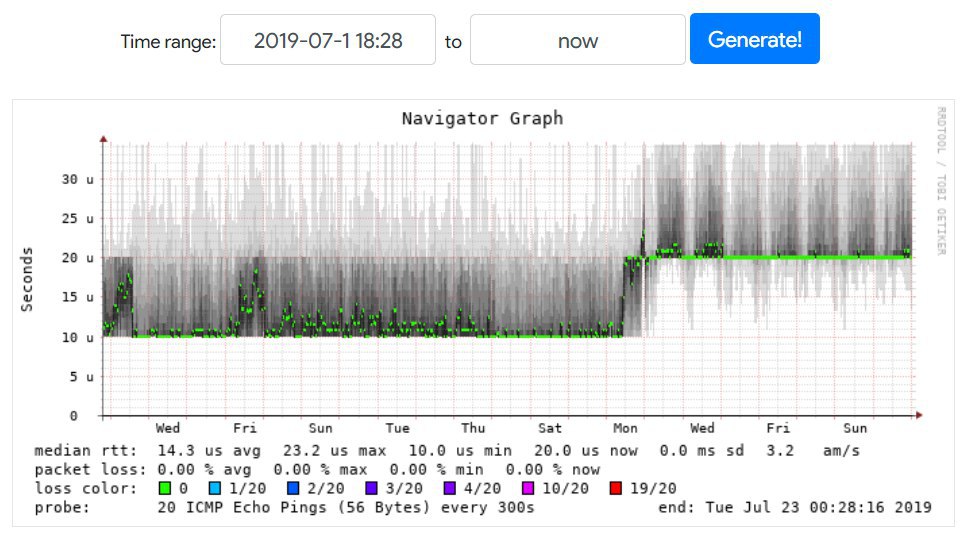This screenshot has height=540, width=976.
Task: Focus the start time field 2019-07-1 18:28
Action: click(x=328, y=40)
